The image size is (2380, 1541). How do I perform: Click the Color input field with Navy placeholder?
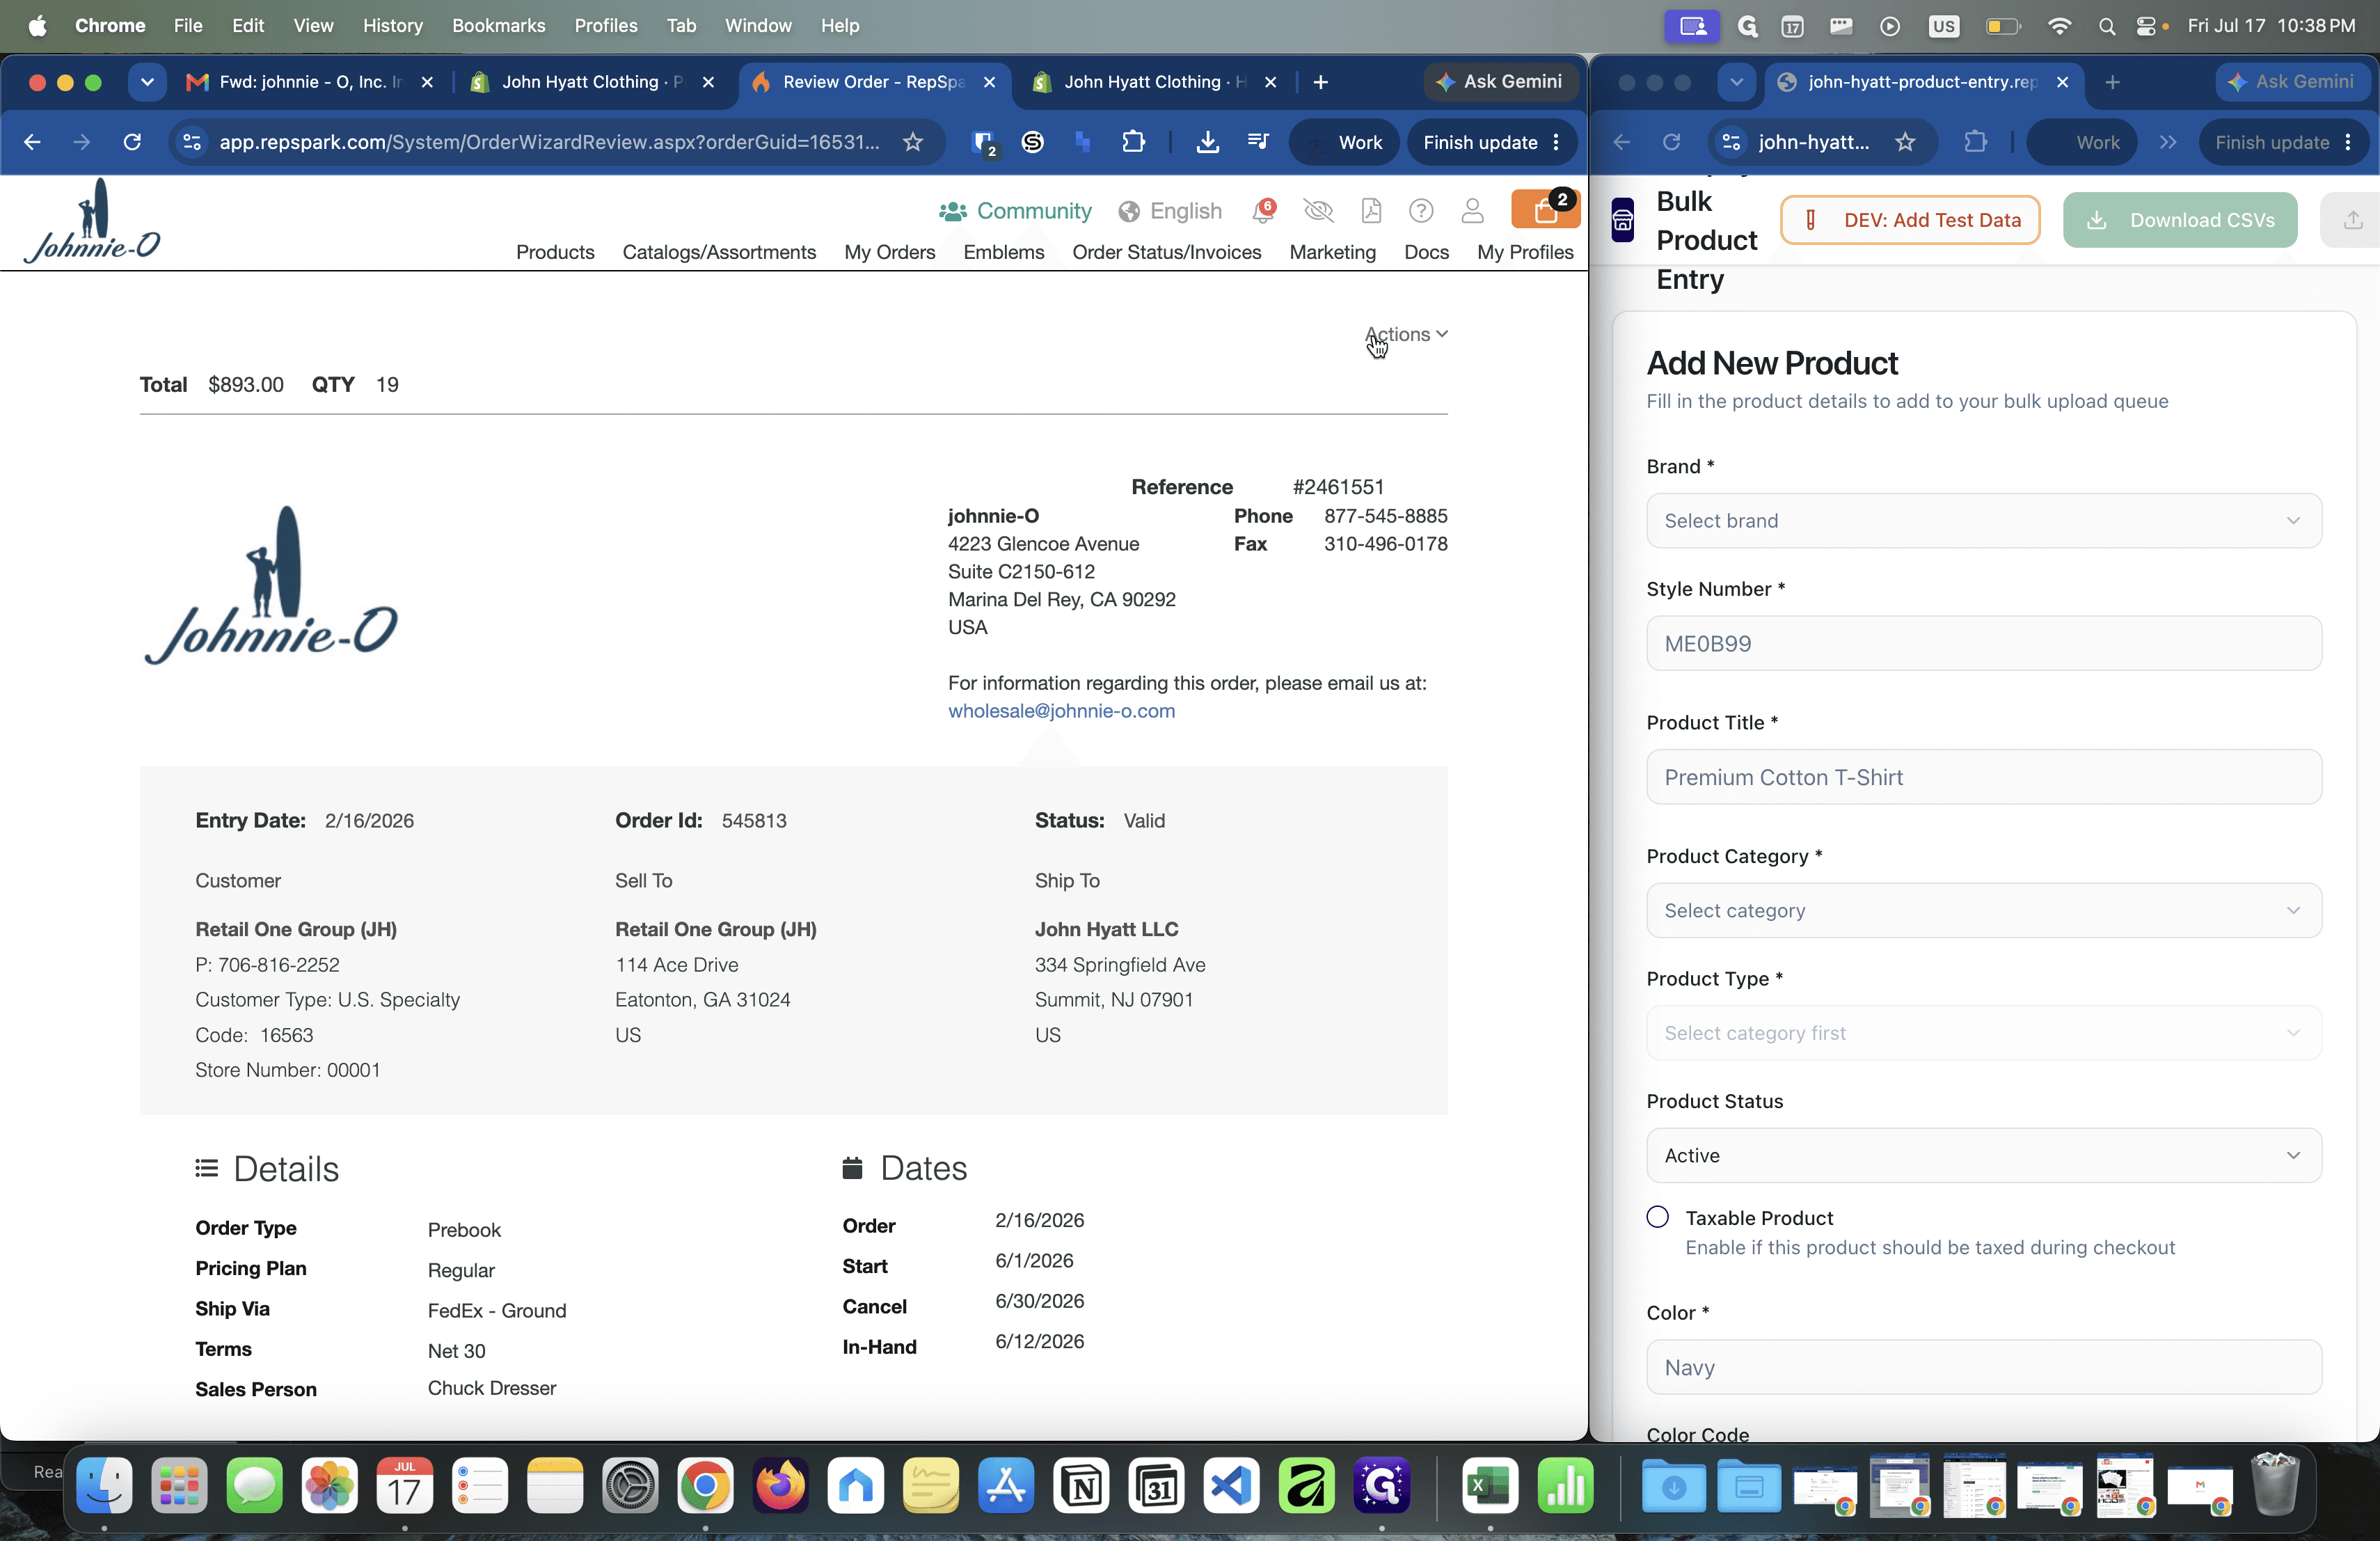click(1983, 1367)
